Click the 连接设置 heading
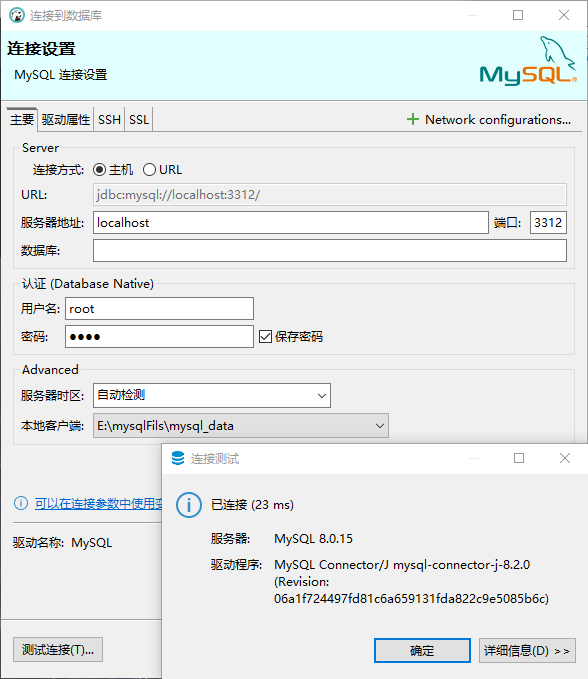Viewport: 588px width, 679px height. [42, 48]
